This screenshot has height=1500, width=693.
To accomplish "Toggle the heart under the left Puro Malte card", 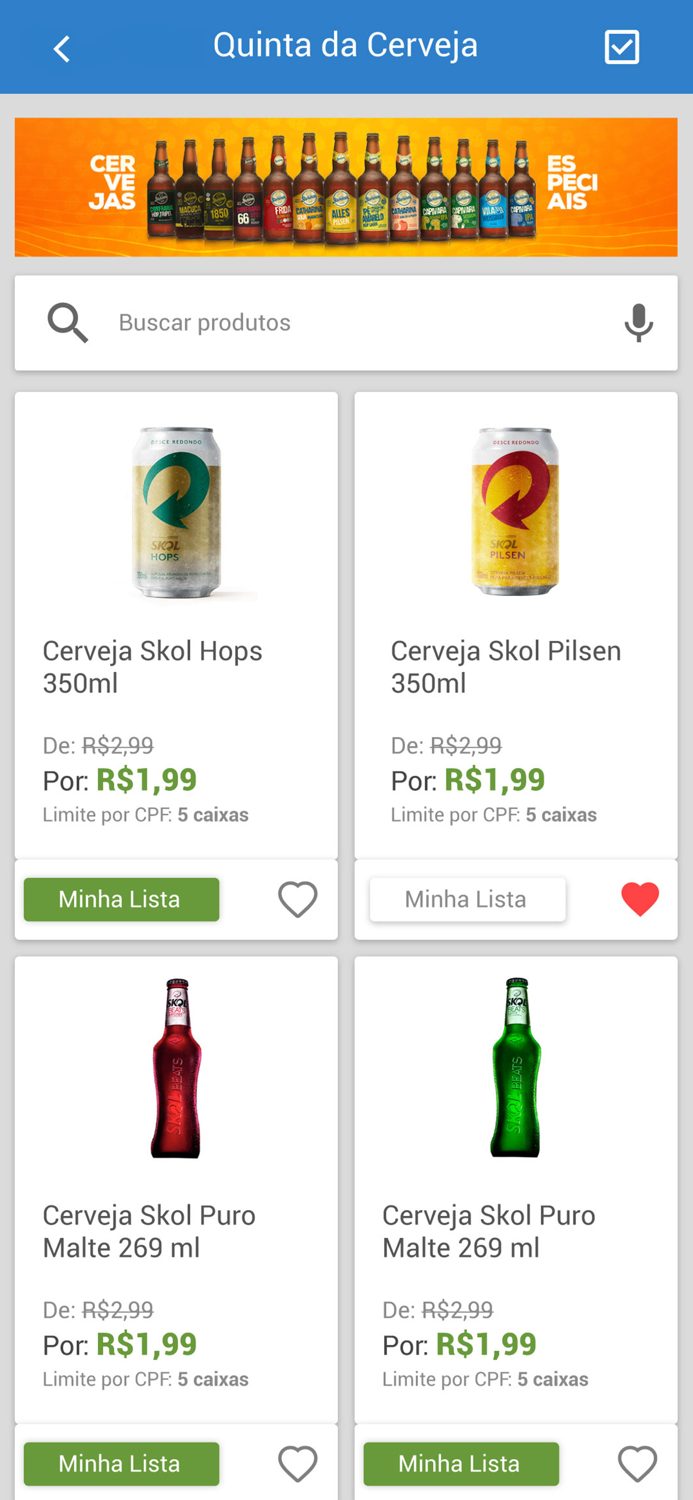I will pos(297,1463).
